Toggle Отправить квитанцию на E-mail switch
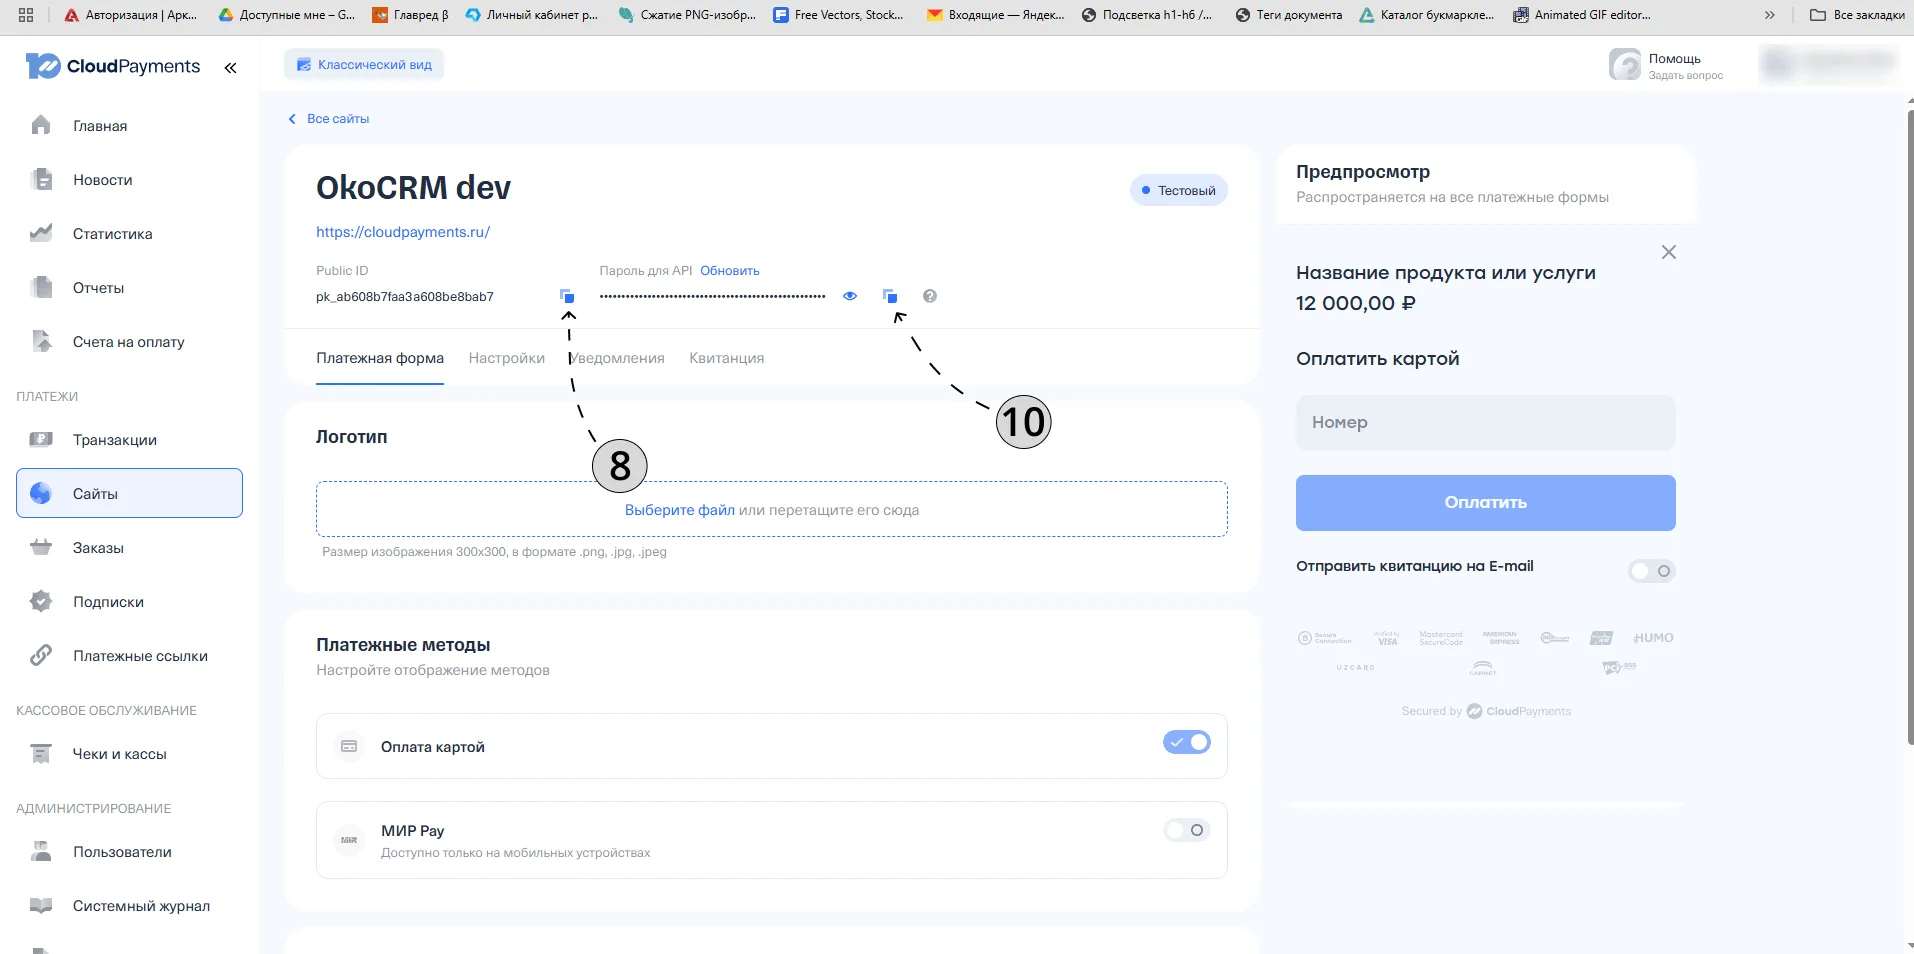 point(1652,571)
